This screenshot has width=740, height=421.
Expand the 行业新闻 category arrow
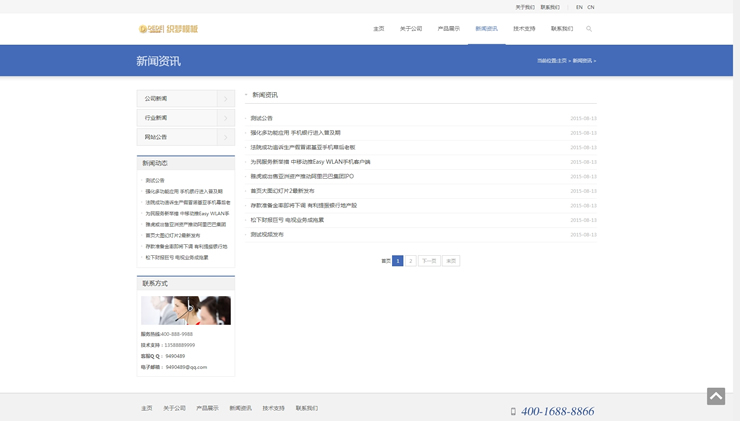(226, 118)
